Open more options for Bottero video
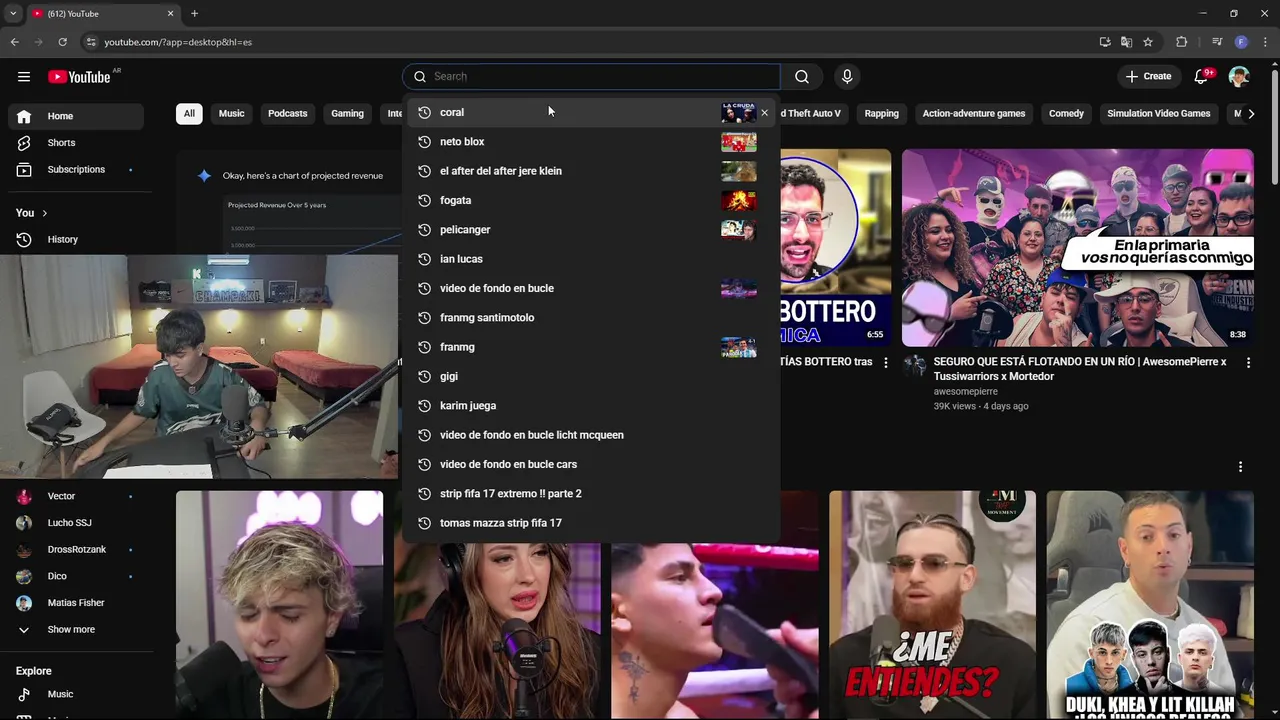This screenshot has width=1280, height=720. point(885,363)
